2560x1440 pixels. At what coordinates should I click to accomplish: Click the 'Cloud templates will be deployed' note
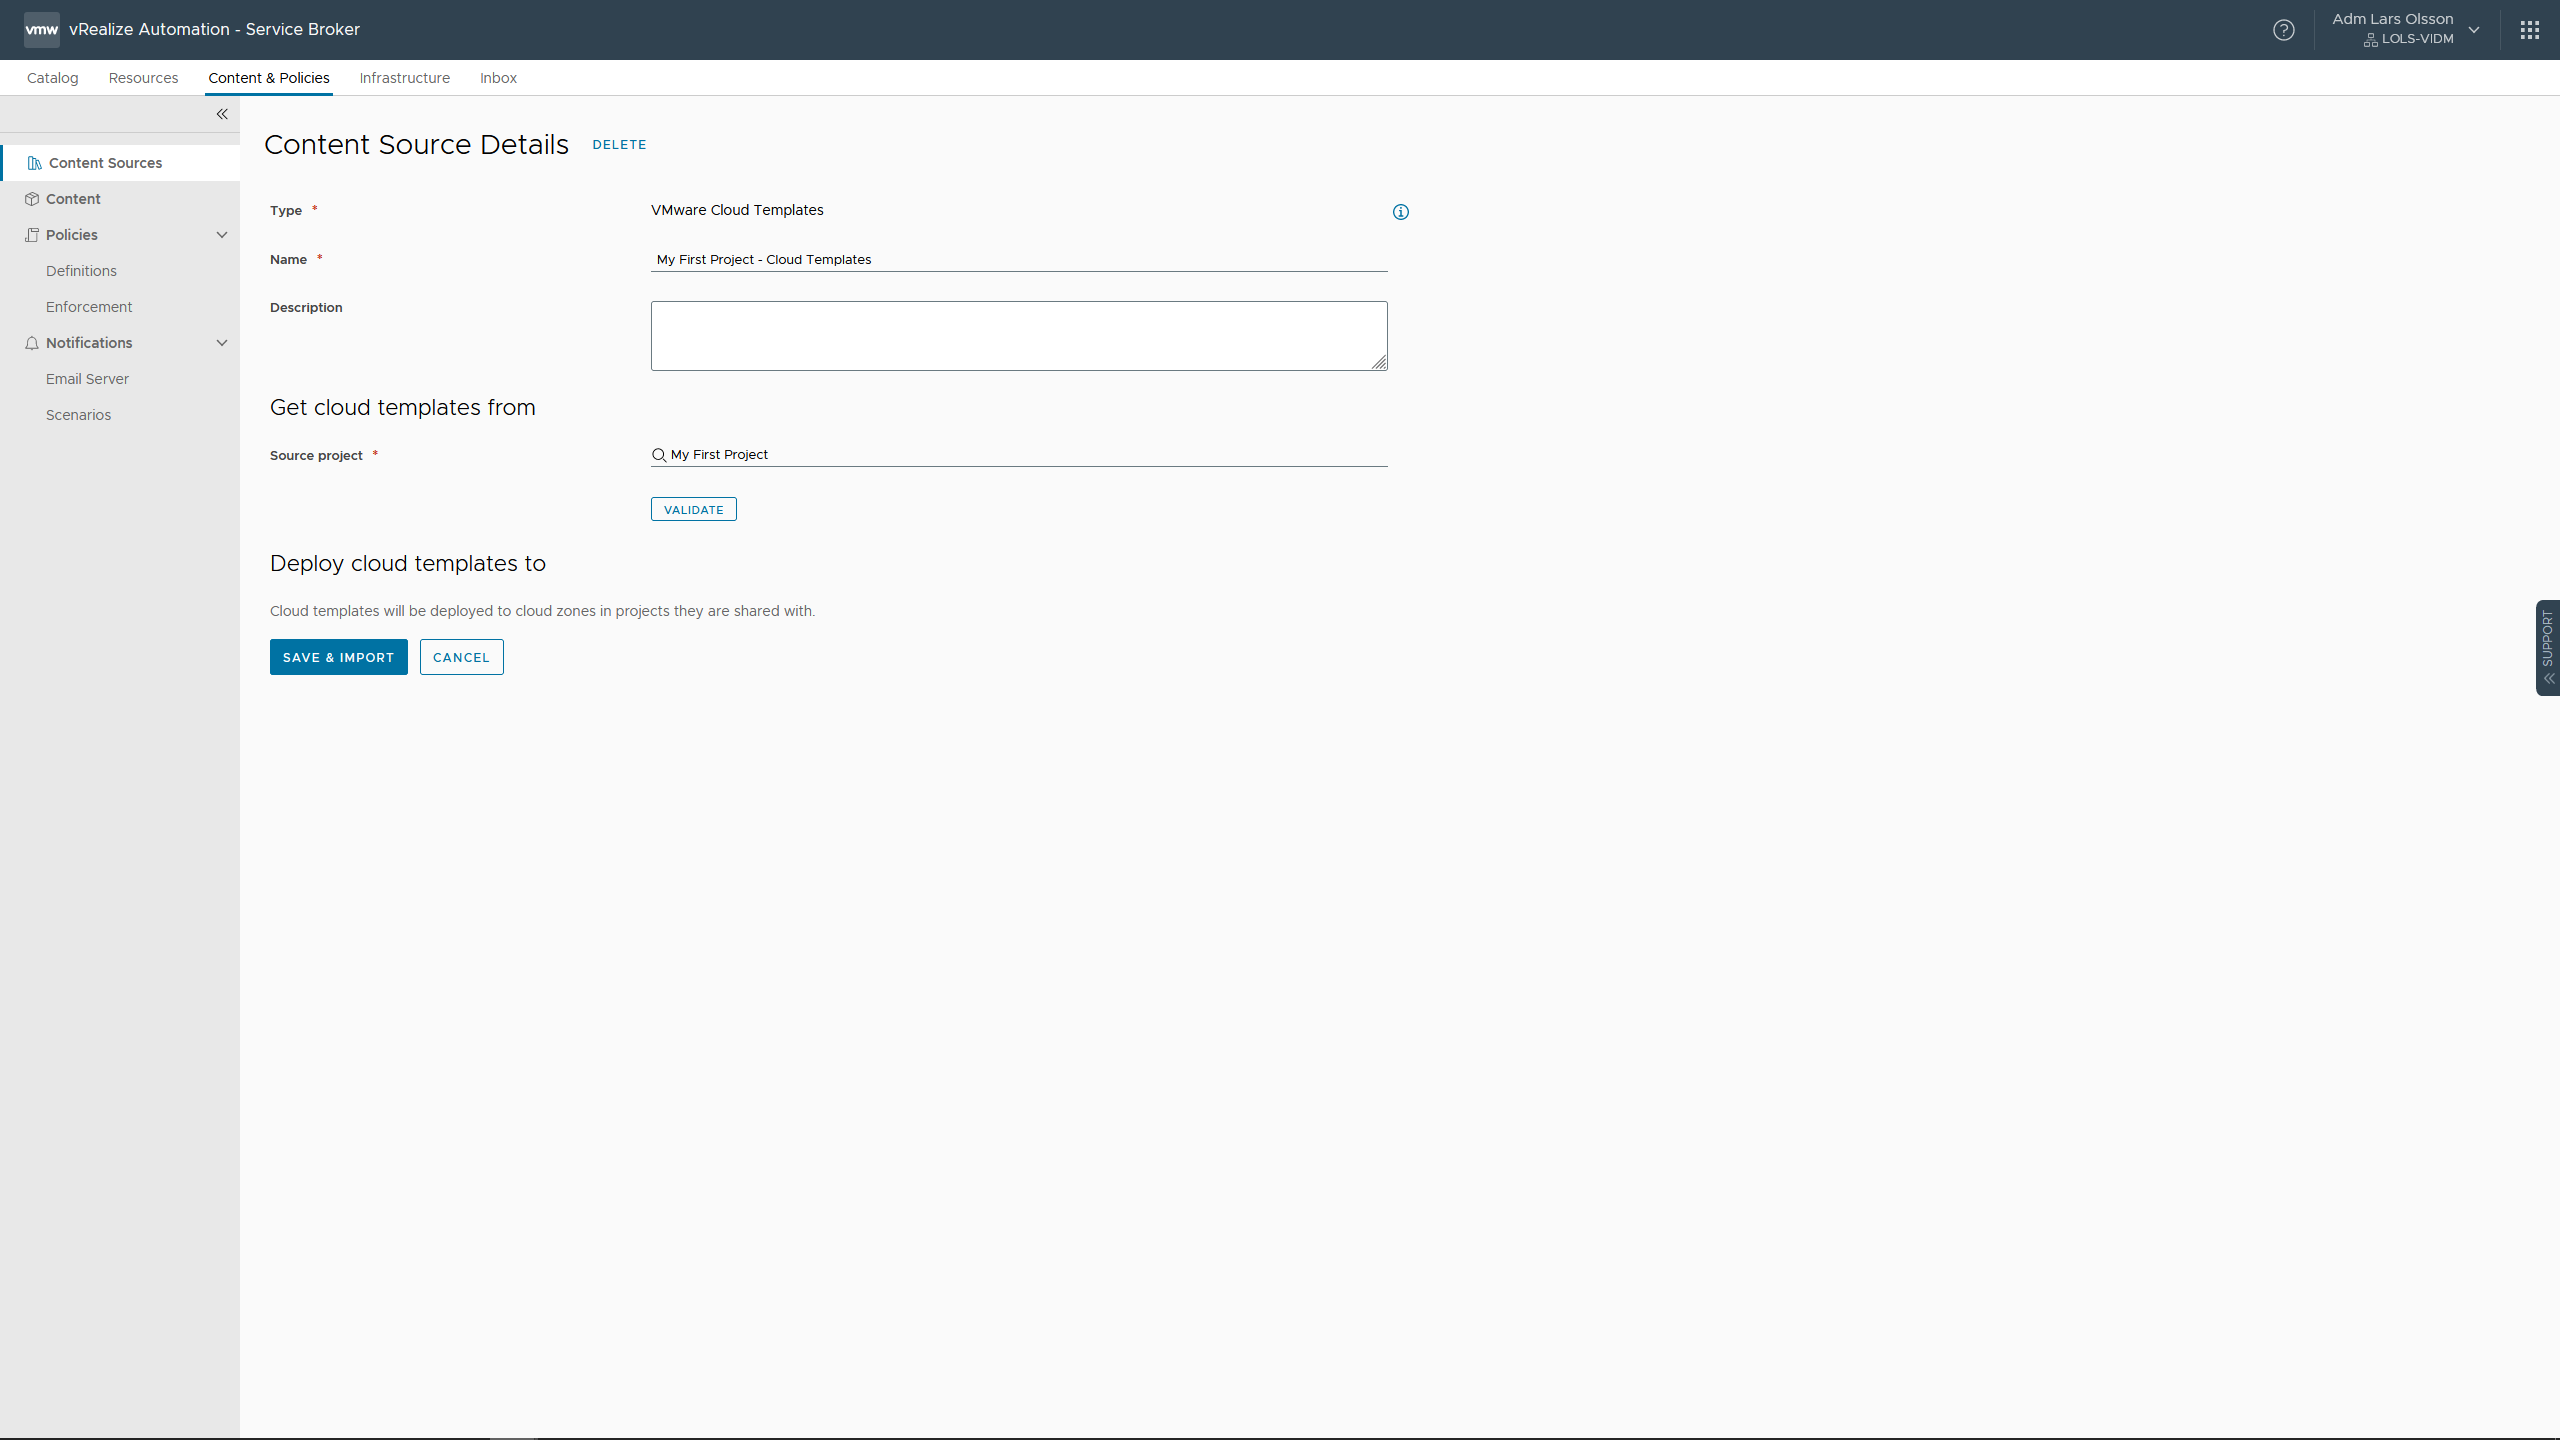pyautogui.click(x=542, y=611)
